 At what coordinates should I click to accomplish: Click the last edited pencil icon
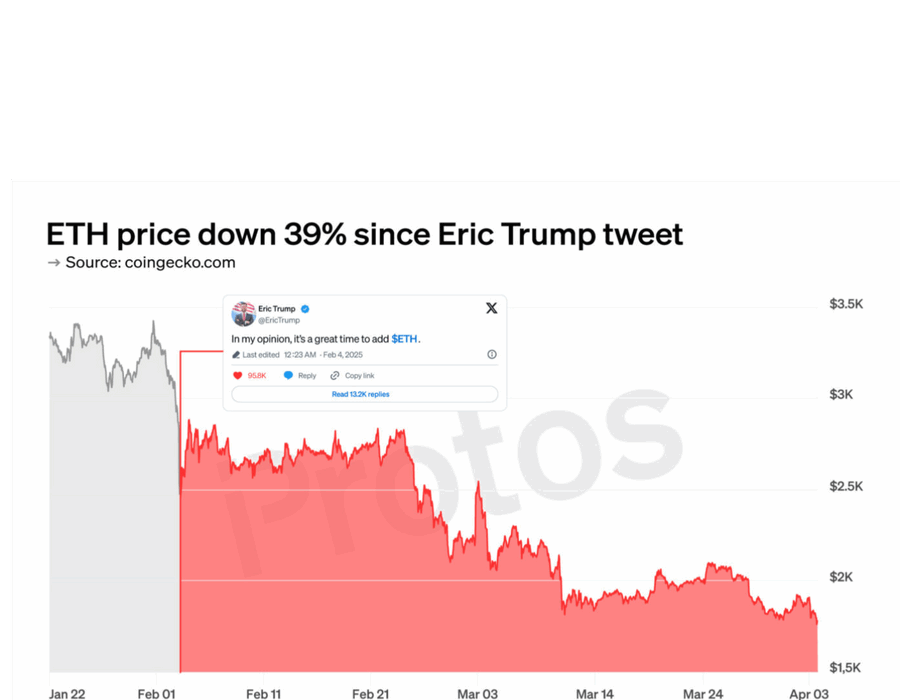236,355
